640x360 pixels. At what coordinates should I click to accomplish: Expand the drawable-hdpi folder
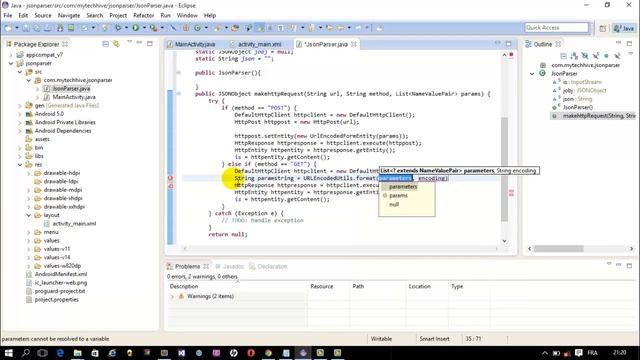pos(29,173)
